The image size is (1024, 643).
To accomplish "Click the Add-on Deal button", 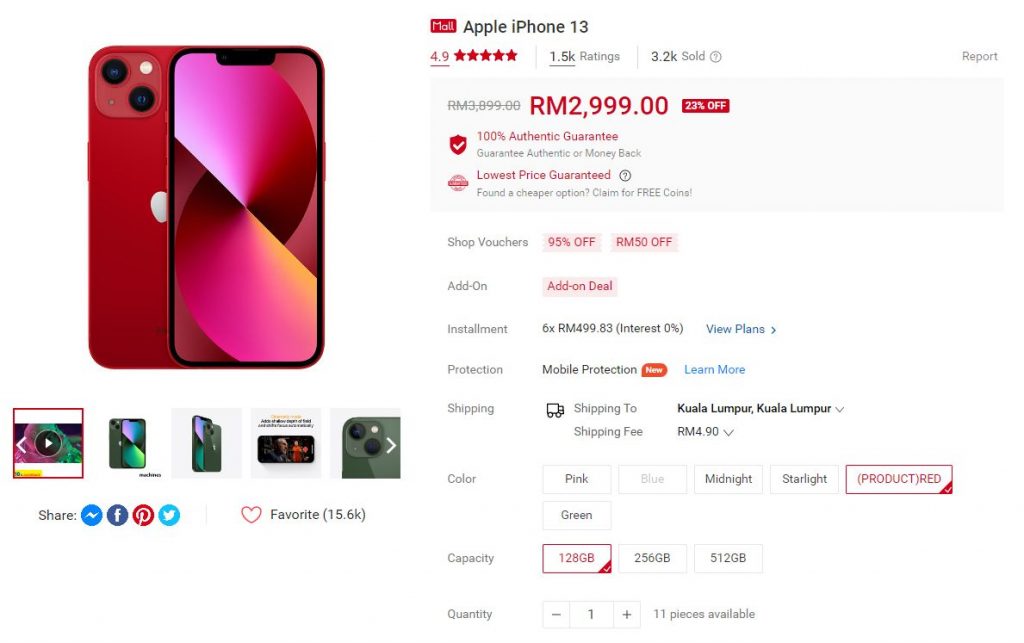I will (580, 286).
